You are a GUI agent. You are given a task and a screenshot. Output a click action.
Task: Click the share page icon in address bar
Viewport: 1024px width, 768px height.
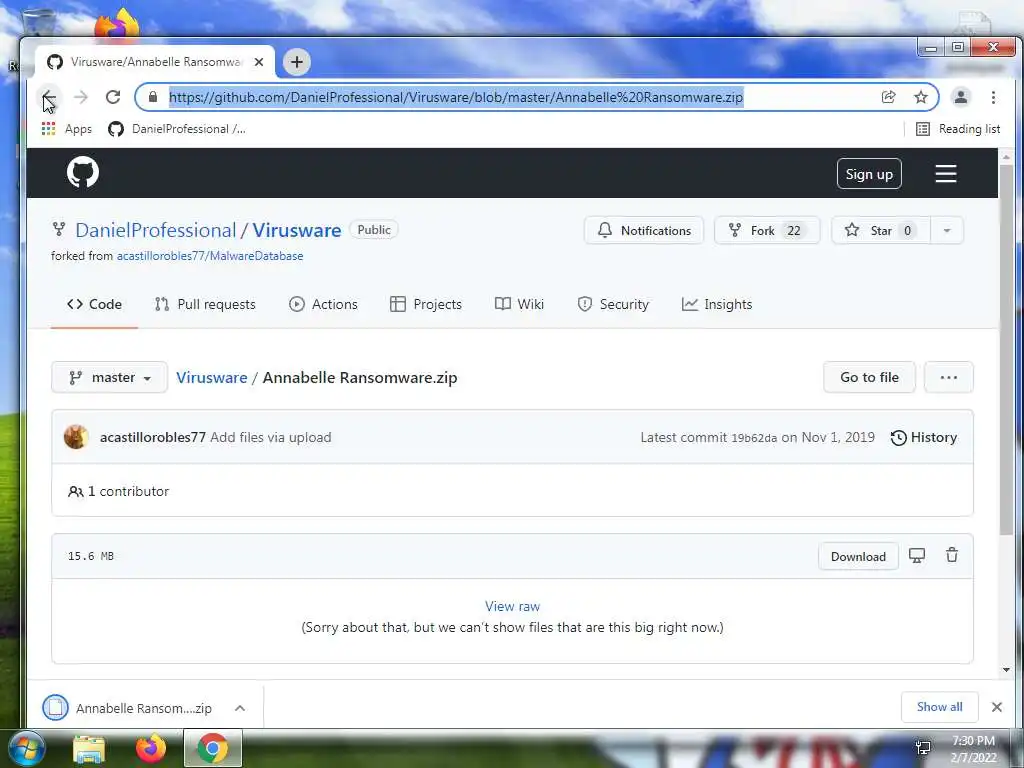point(888,97)
